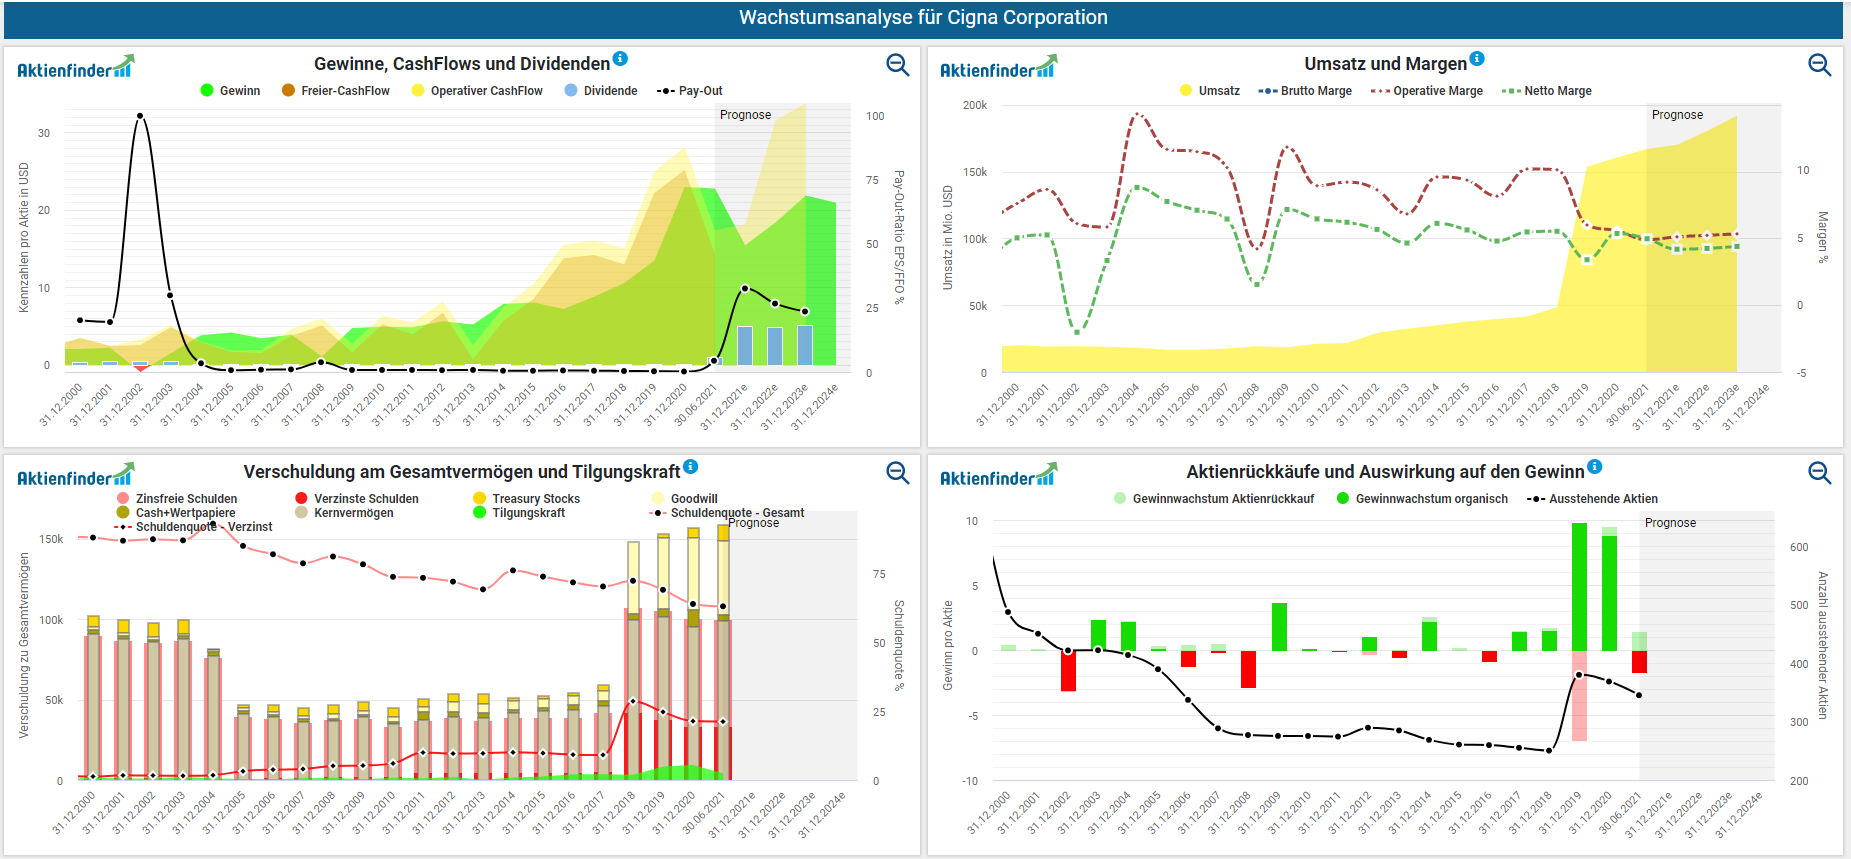Click axis title 'Verschuldung zu Gesamtvermögen'
Image resolution: width=1851 pixels, height=859 pixels.
click(x=24, y=646)
